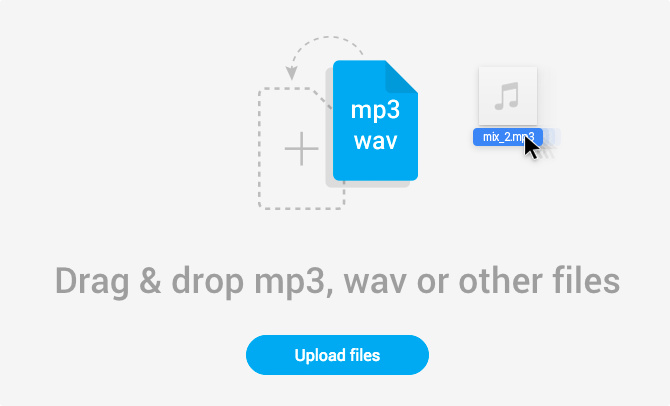
Task: Click the ampersand in the heading
Action: 150,281
